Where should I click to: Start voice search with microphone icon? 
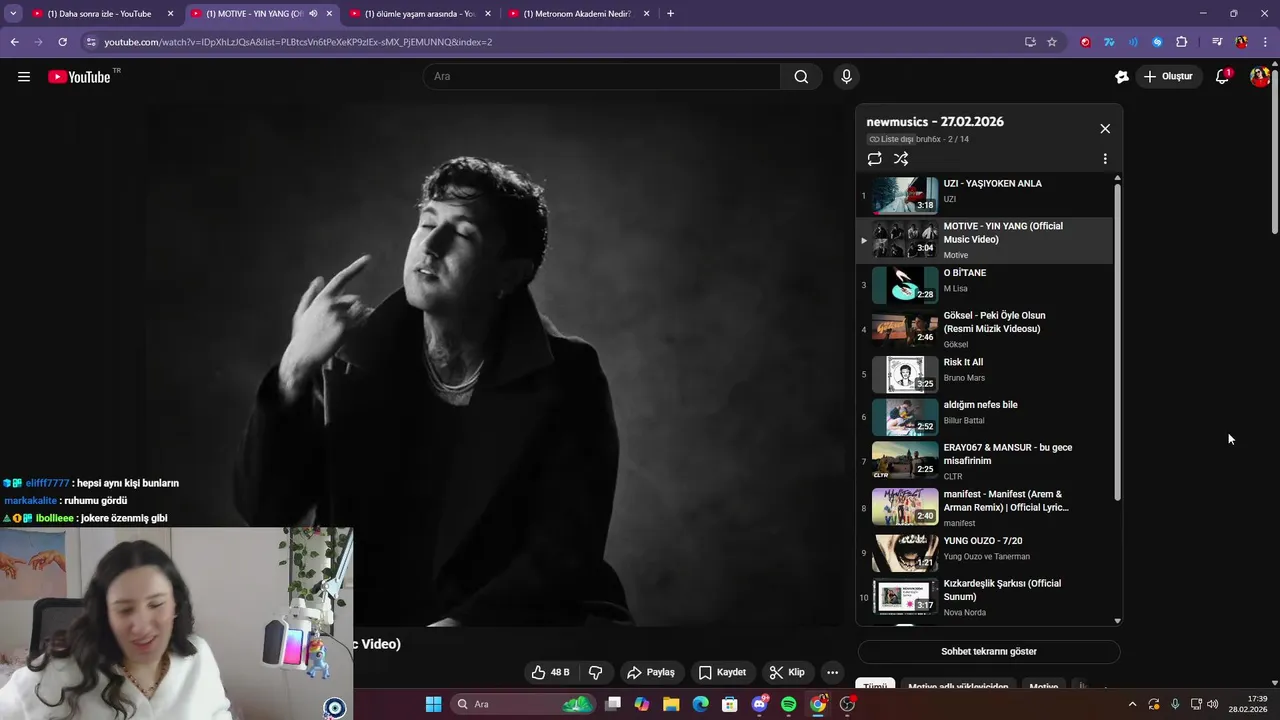click(846, 77)
